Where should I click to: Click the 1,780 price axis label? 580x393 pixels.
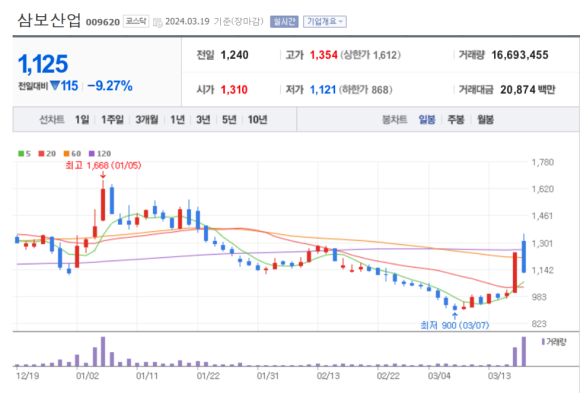coord(543,162)
